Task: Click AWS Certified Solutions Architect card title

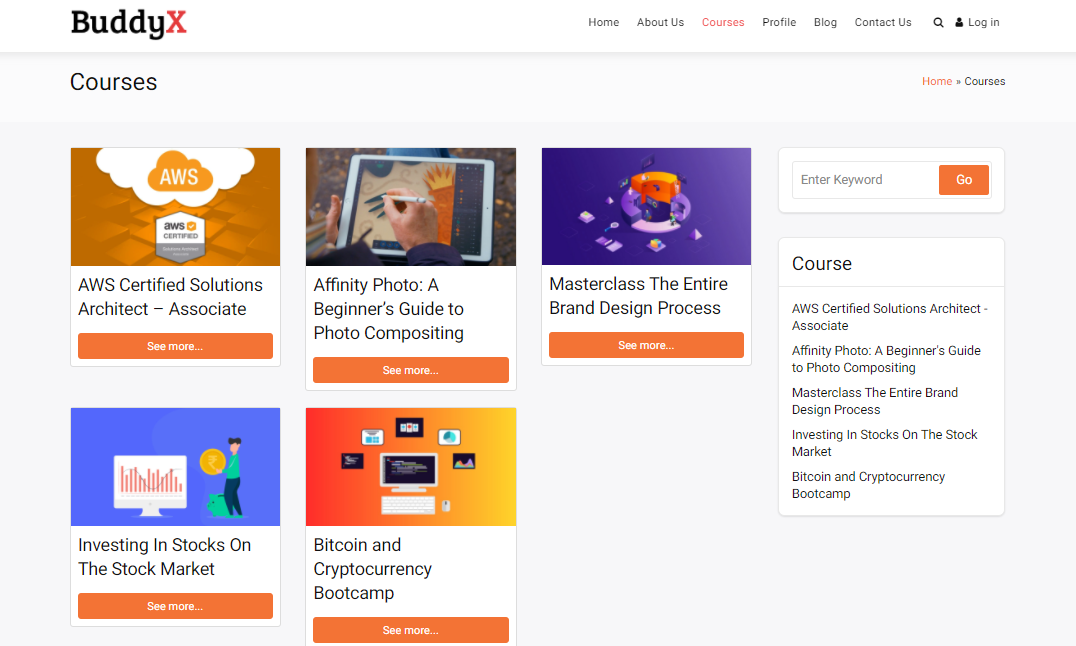Action: click(x=170, y=297)
